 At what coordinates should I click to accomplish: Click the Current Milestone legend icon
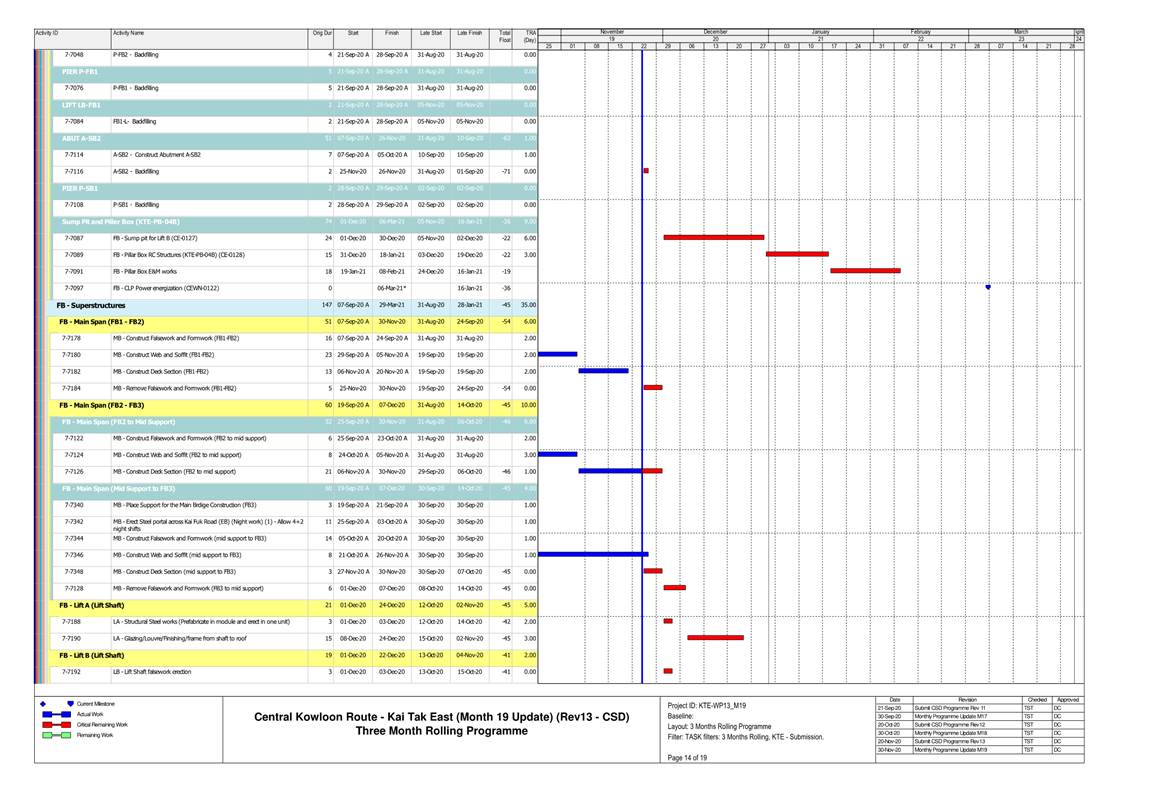click(70, 704)
